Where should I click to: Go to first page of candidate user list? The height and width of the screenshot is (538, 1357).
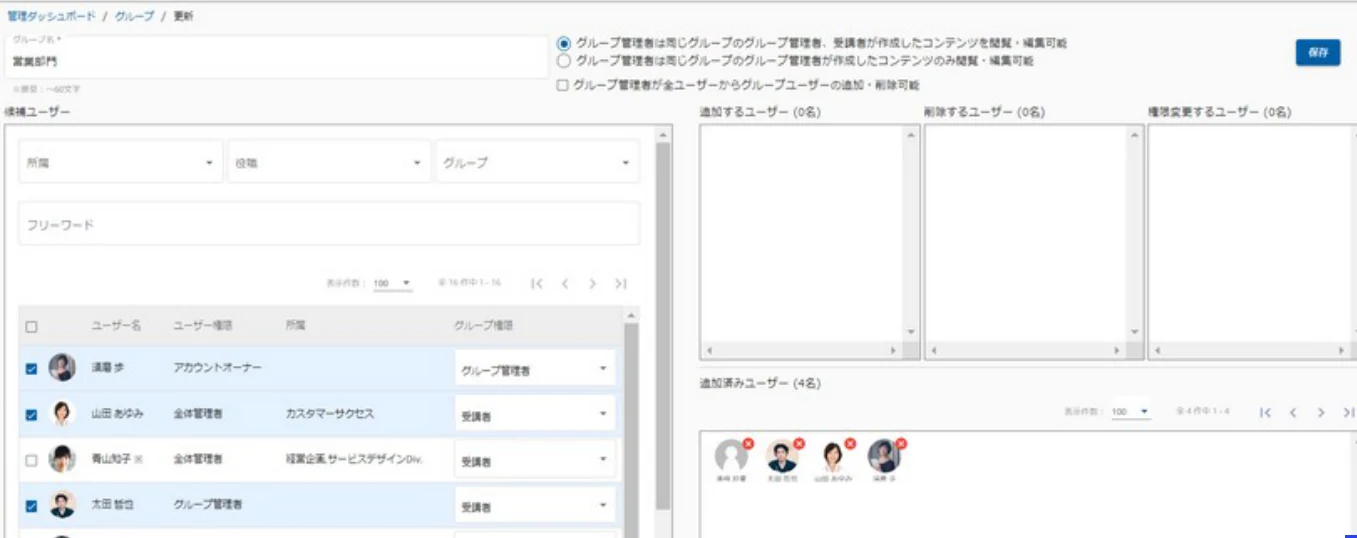(x=537, y=284)
